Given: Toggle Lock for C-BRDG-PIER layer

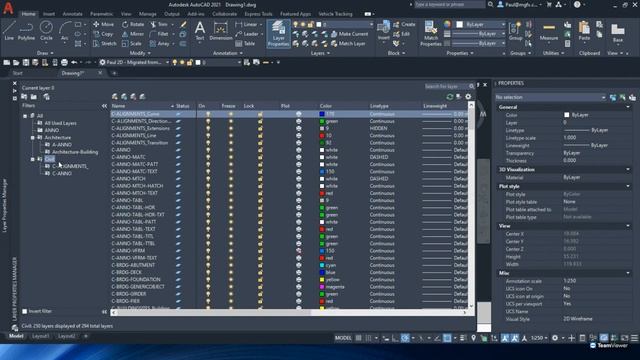Looking at the screenshot, I should (260, 301).
